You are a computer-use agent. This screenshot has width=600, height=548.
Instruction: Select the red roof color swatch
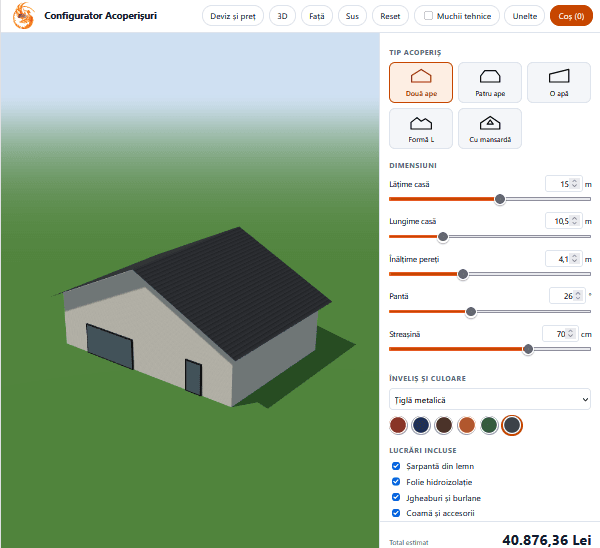398,425
